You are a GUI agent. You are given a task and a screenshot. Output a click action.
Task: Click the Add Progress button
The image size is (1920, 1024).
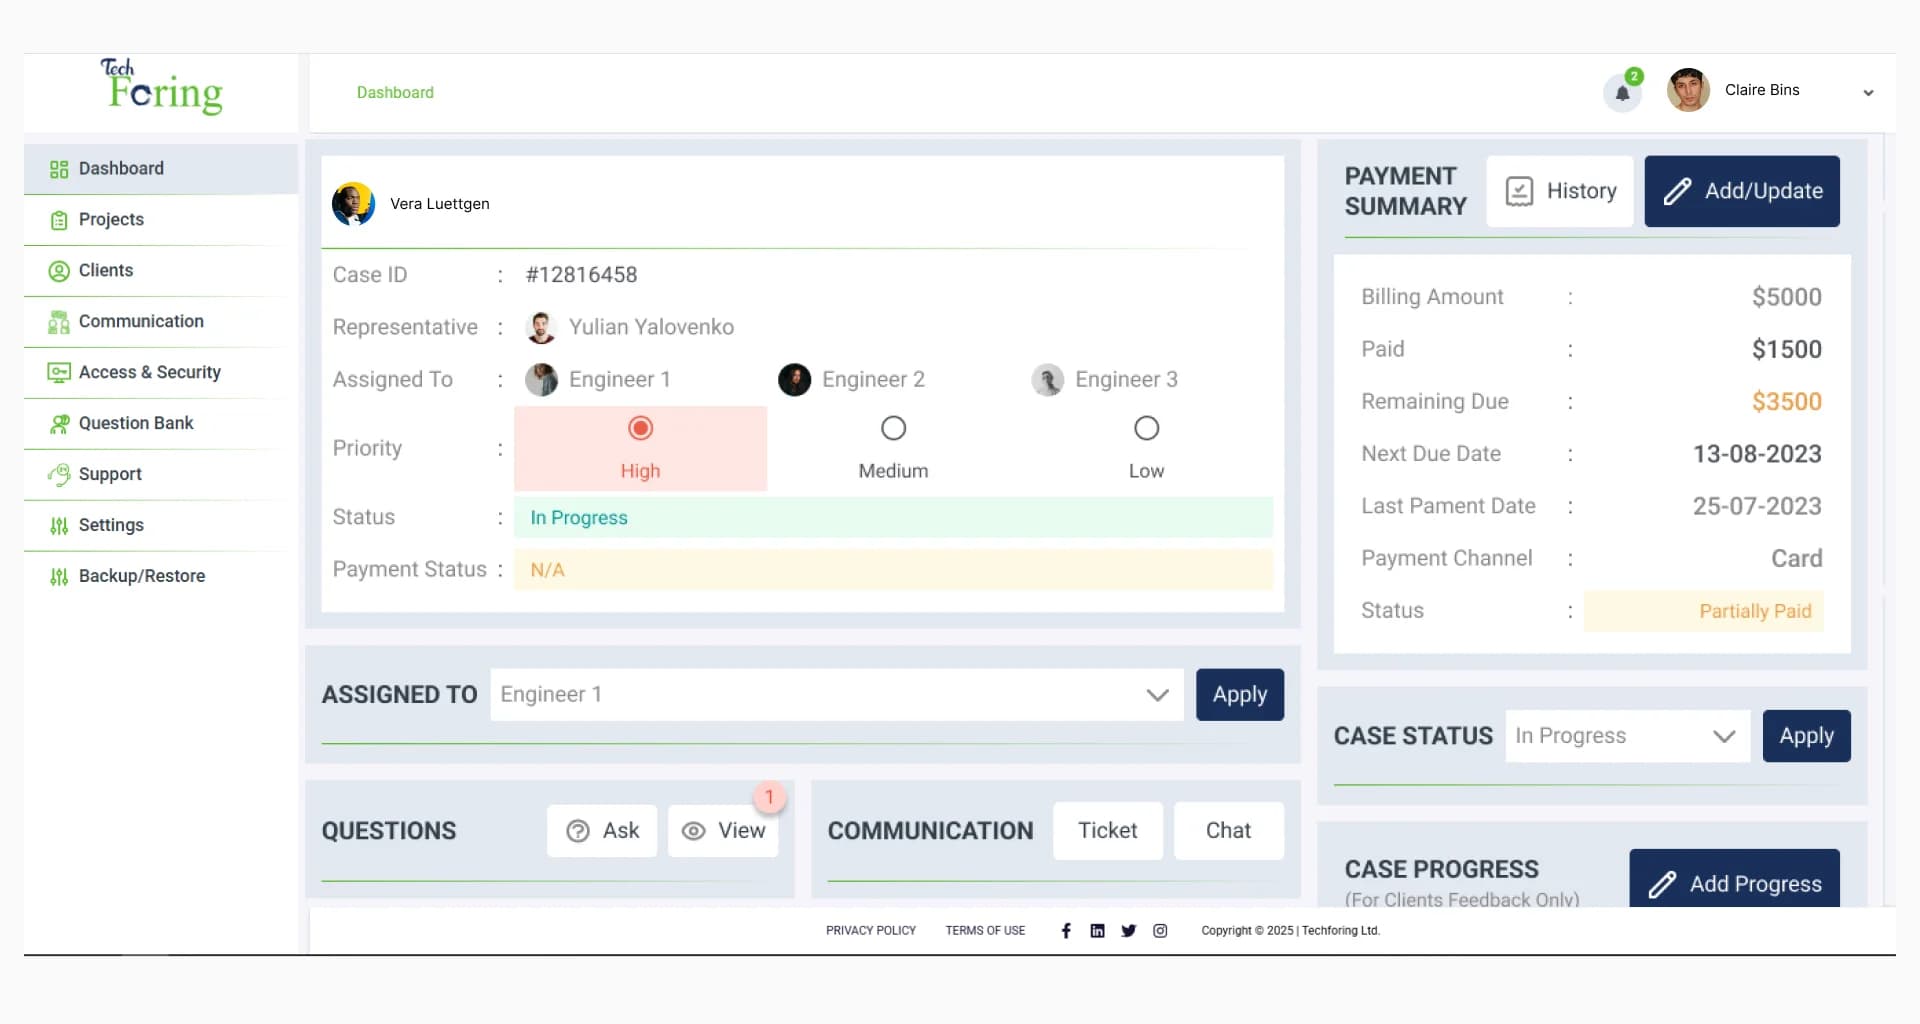(x=1735, y=879)
